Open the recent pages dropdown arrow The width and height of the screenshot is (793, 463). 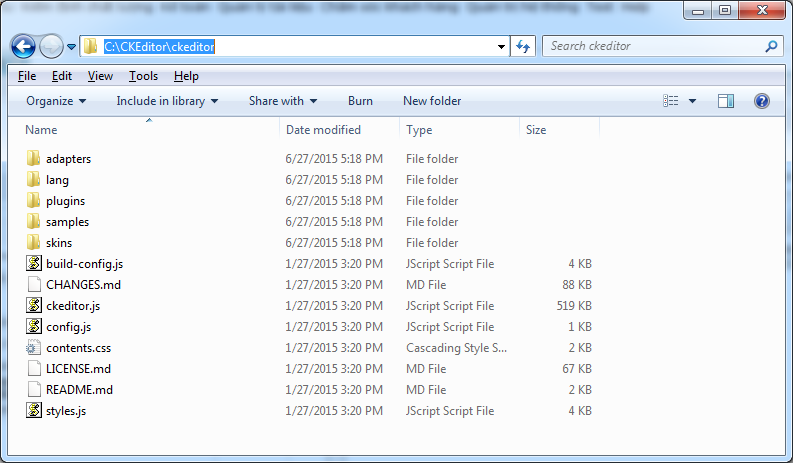click(71, 47)
